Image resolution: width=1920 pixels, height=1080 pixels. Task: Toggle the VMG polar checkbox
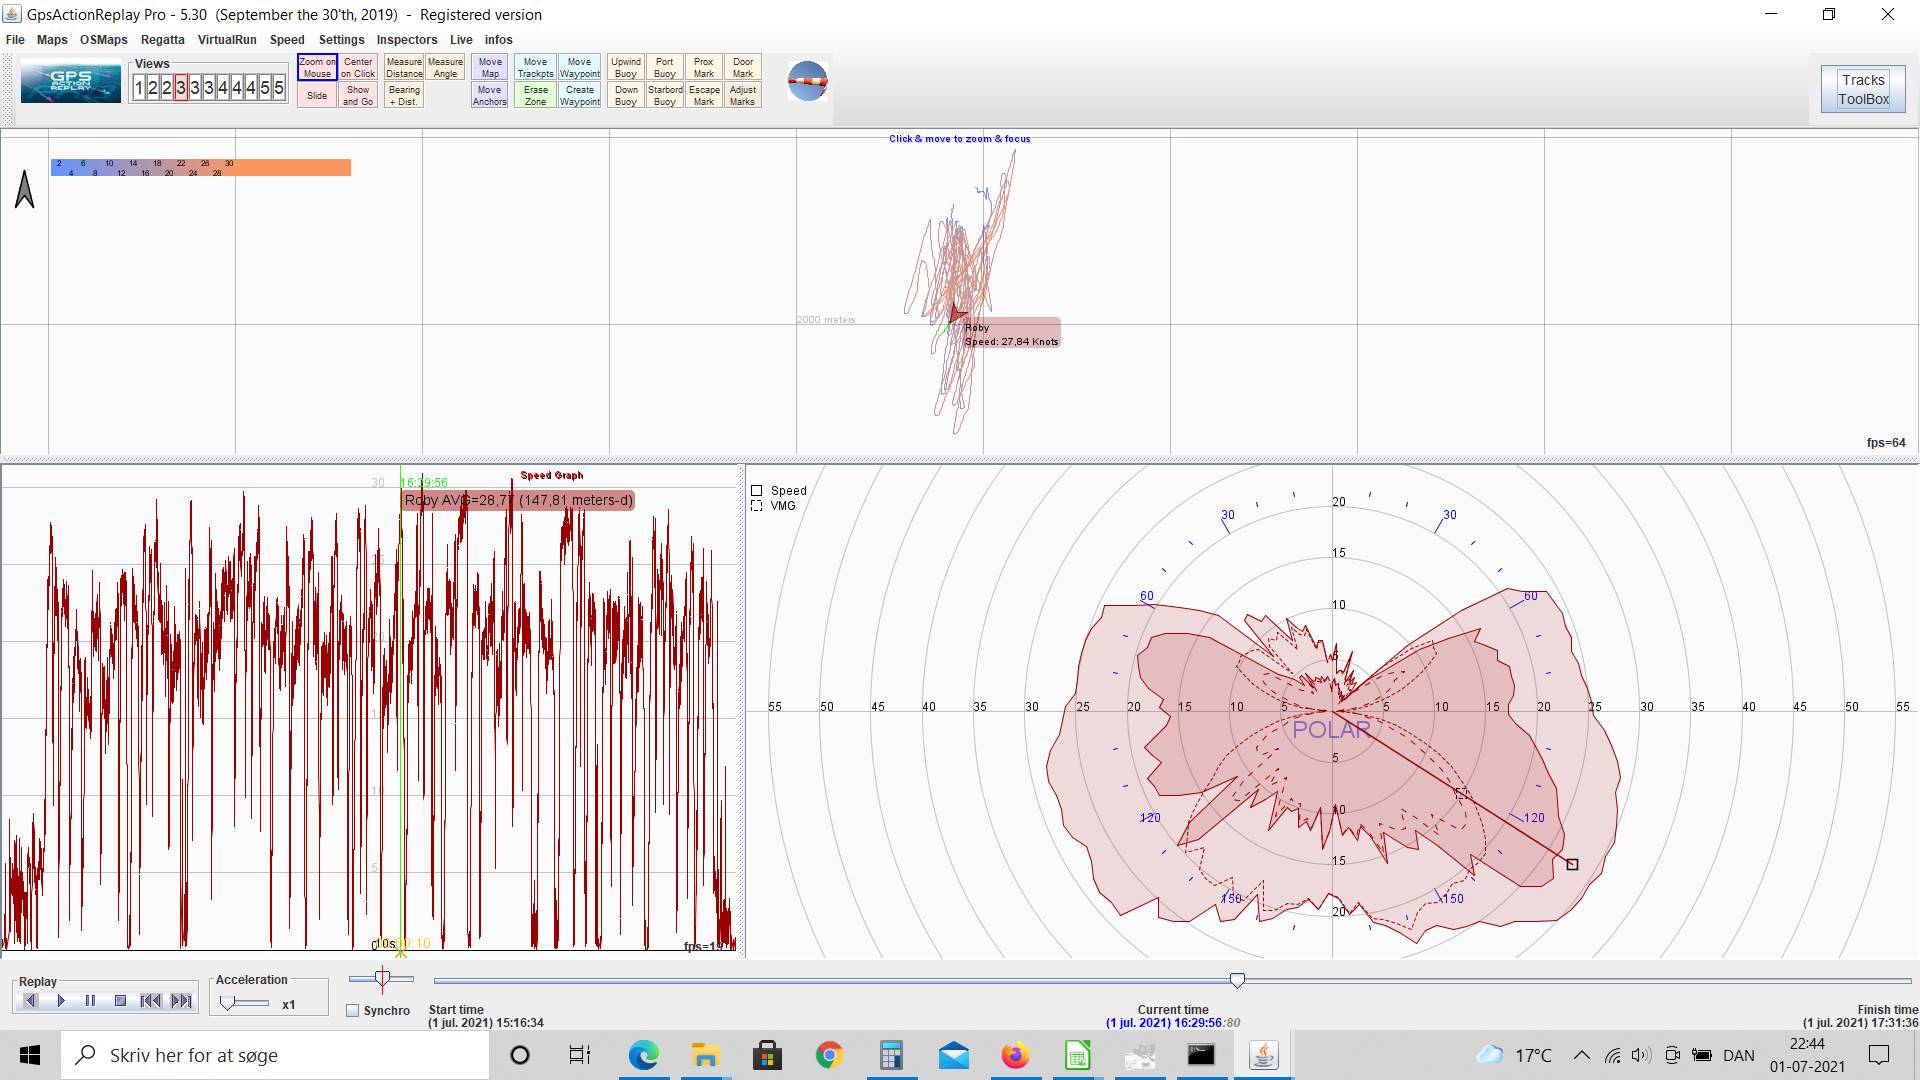(x=757, y=506)
